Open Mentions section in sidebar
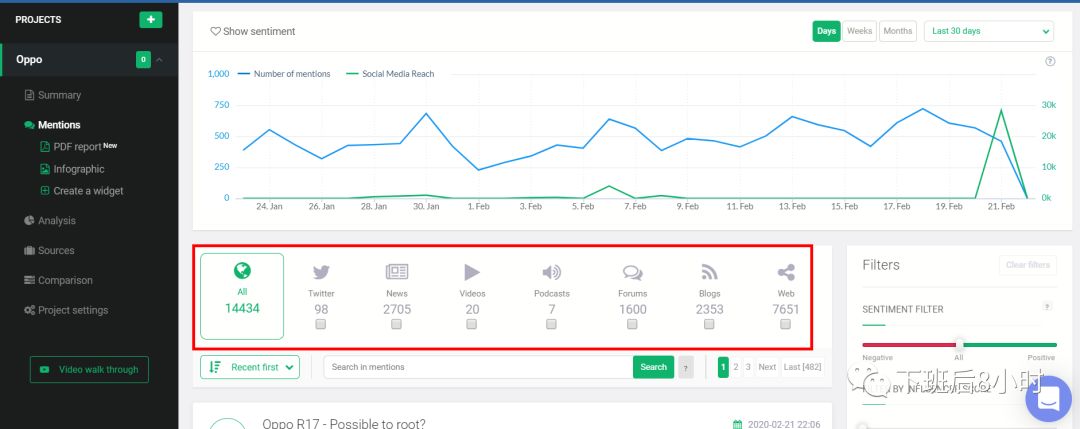This screenshot has height=429, width=1080. tap(59, 125)
